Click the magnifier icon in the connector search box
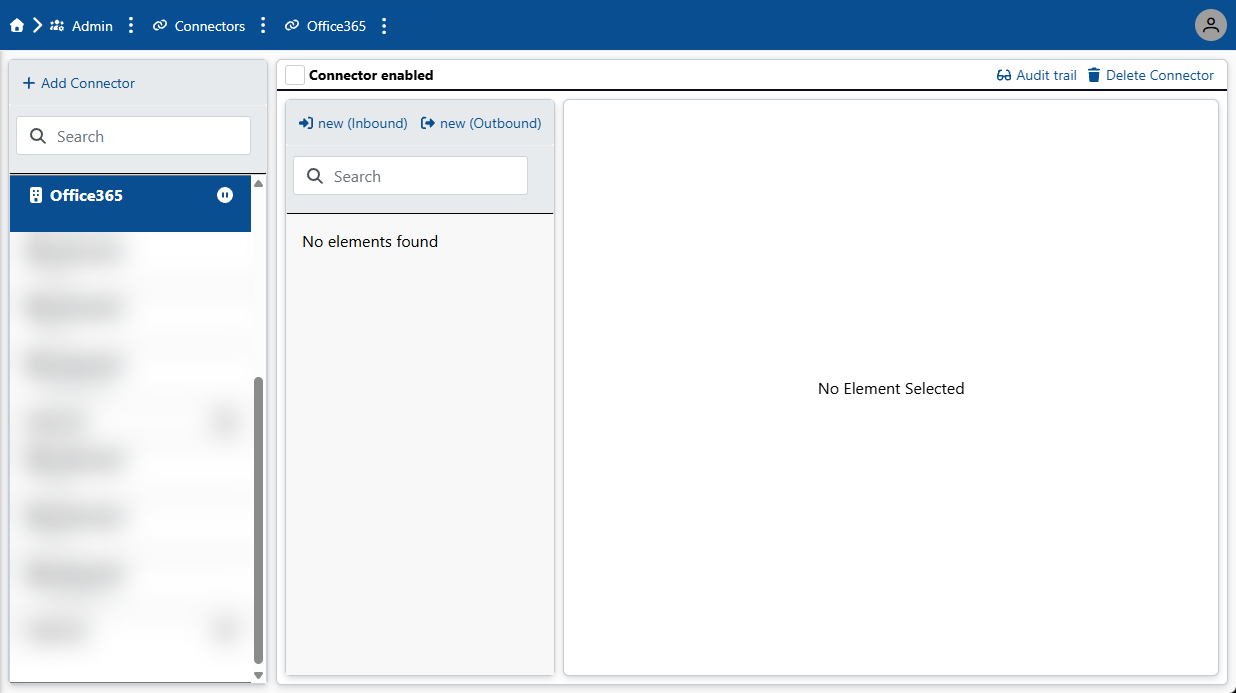 tap(38, 135)
